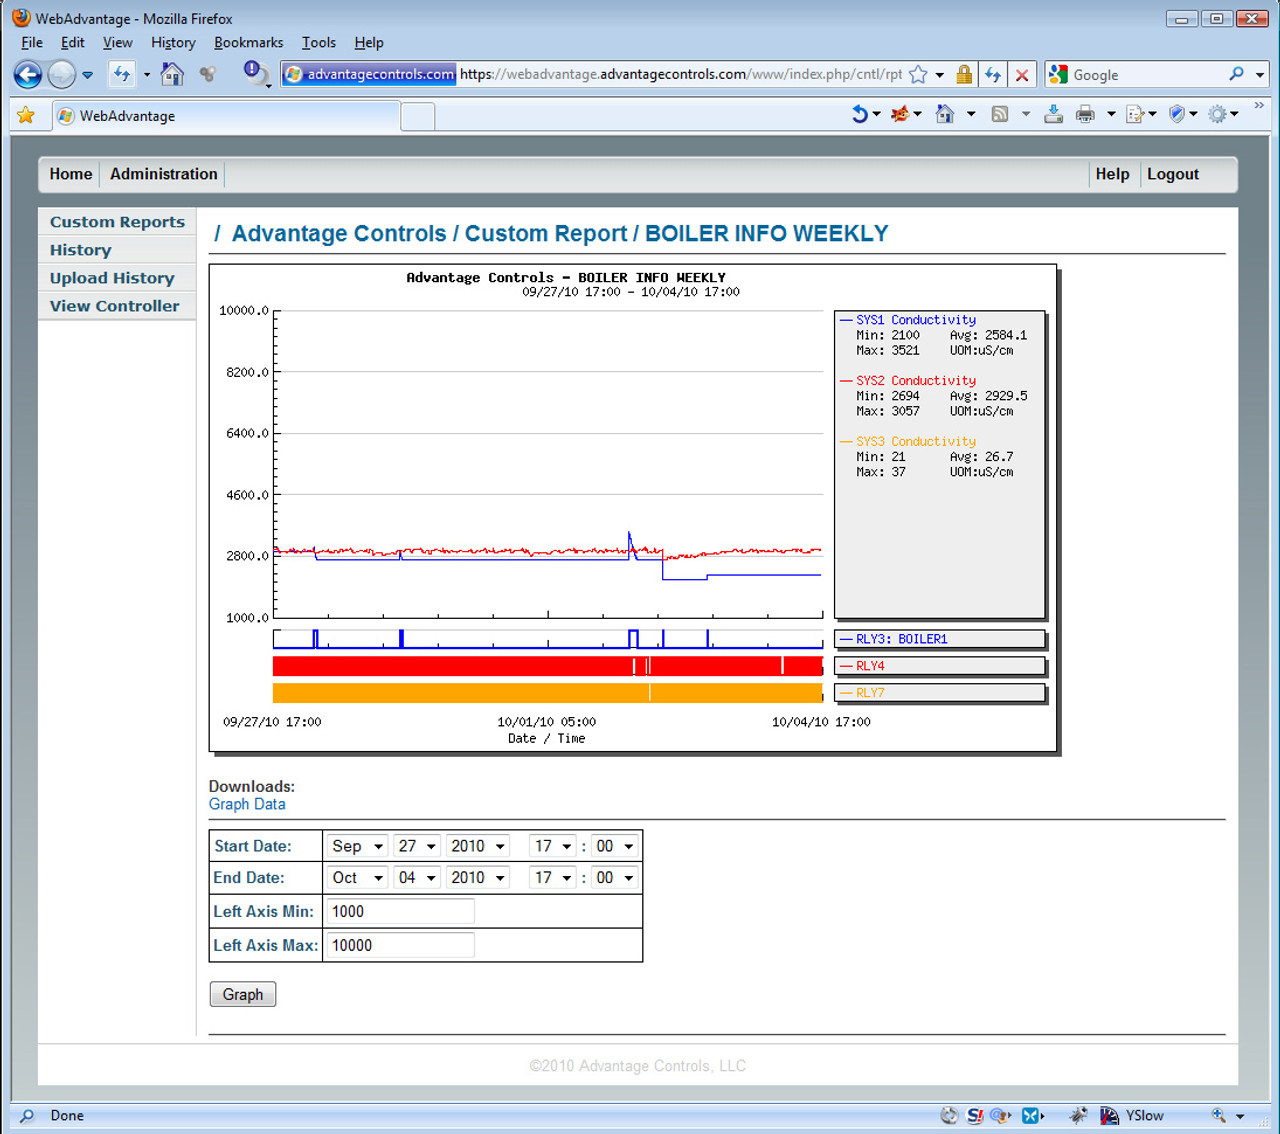This screenshot has width=1280, height=1134.
Task: Click the RLY3: BOILER1 legend entry
Action: click(x=939, y=639)
